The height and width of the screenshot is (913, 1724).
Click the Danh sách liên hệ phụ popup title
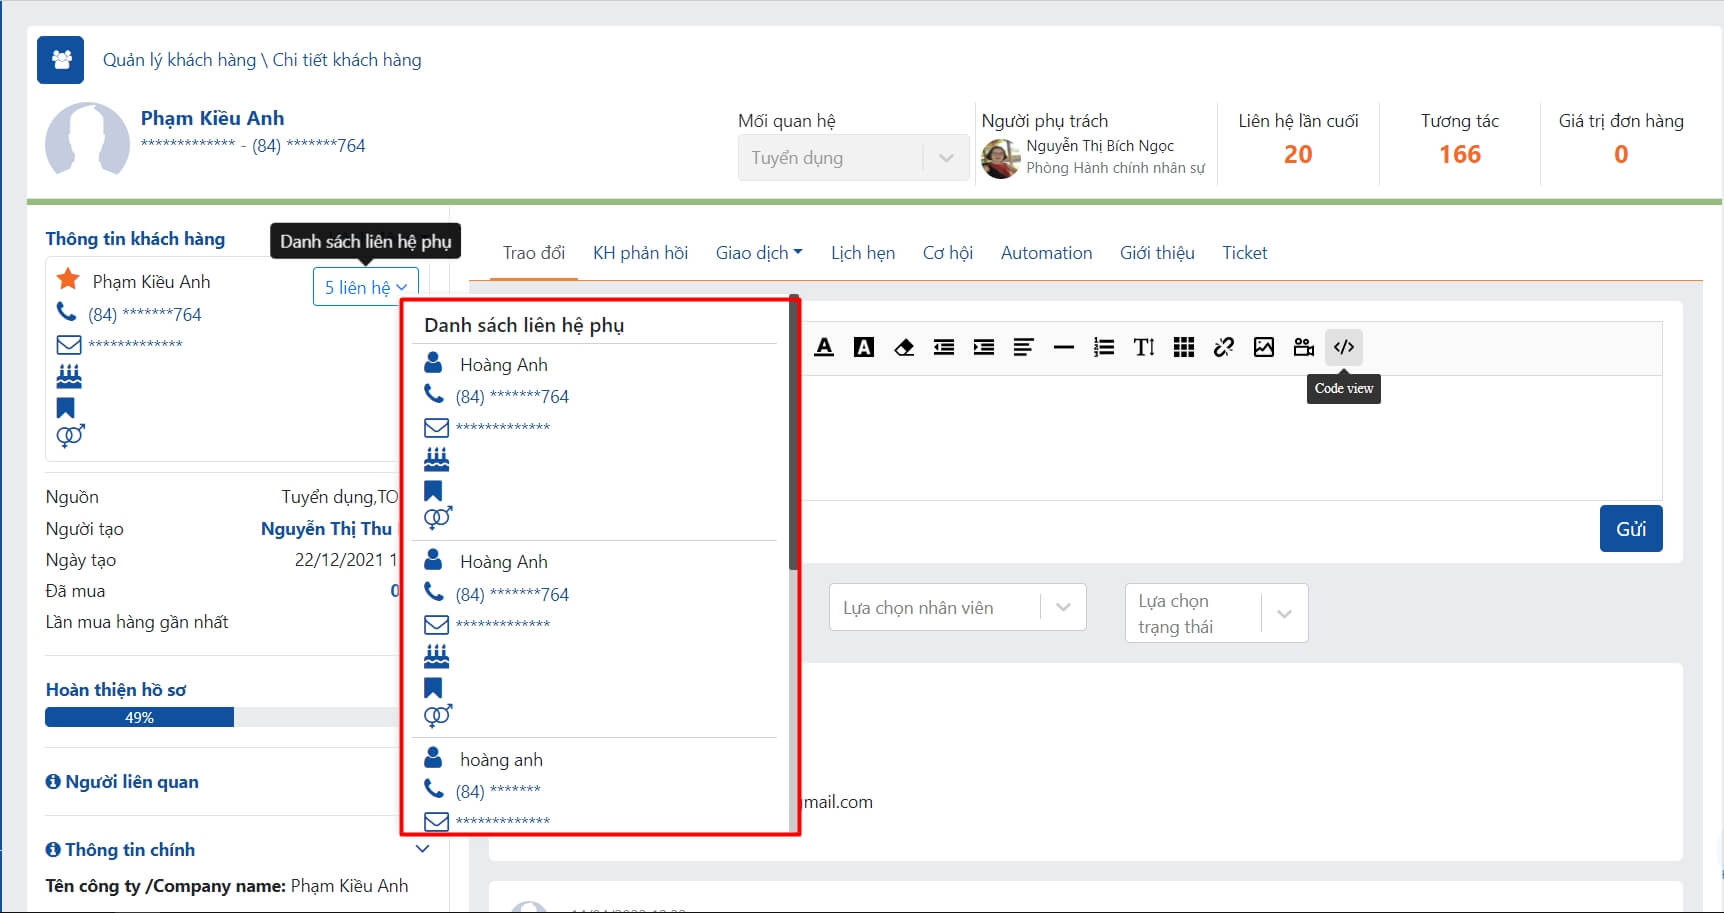(x=524, y=325)
